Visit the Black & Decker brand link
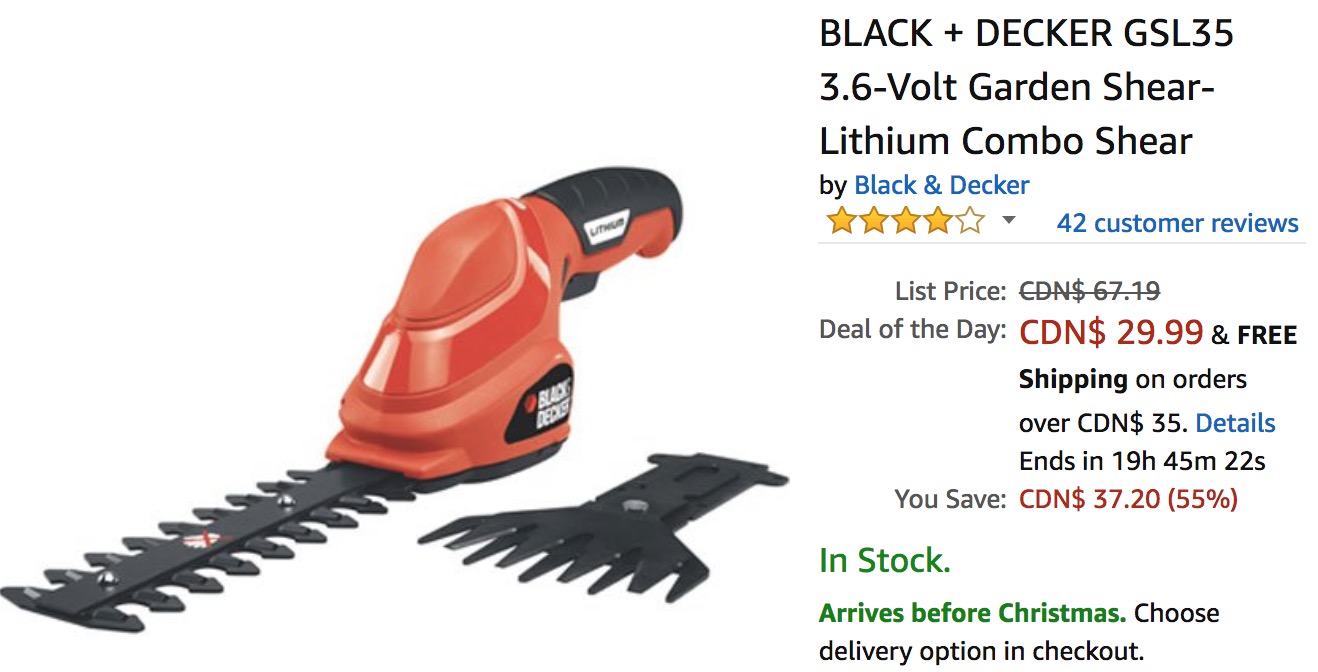 pos(941,186)
